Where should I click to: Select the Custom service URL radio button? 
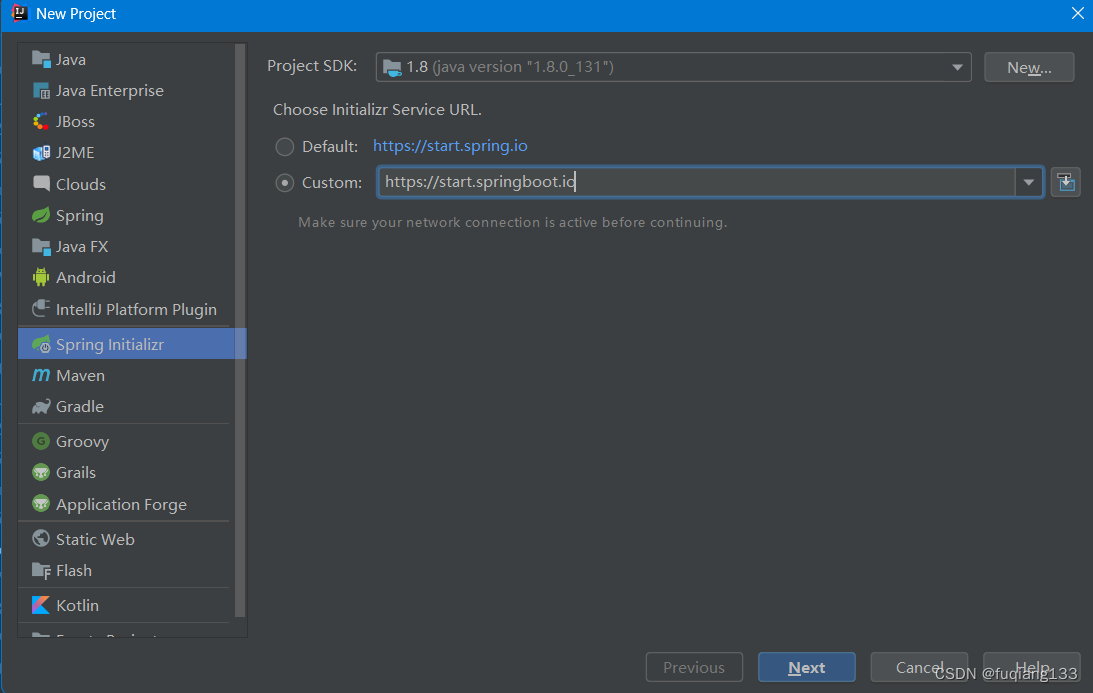(284, 183)
